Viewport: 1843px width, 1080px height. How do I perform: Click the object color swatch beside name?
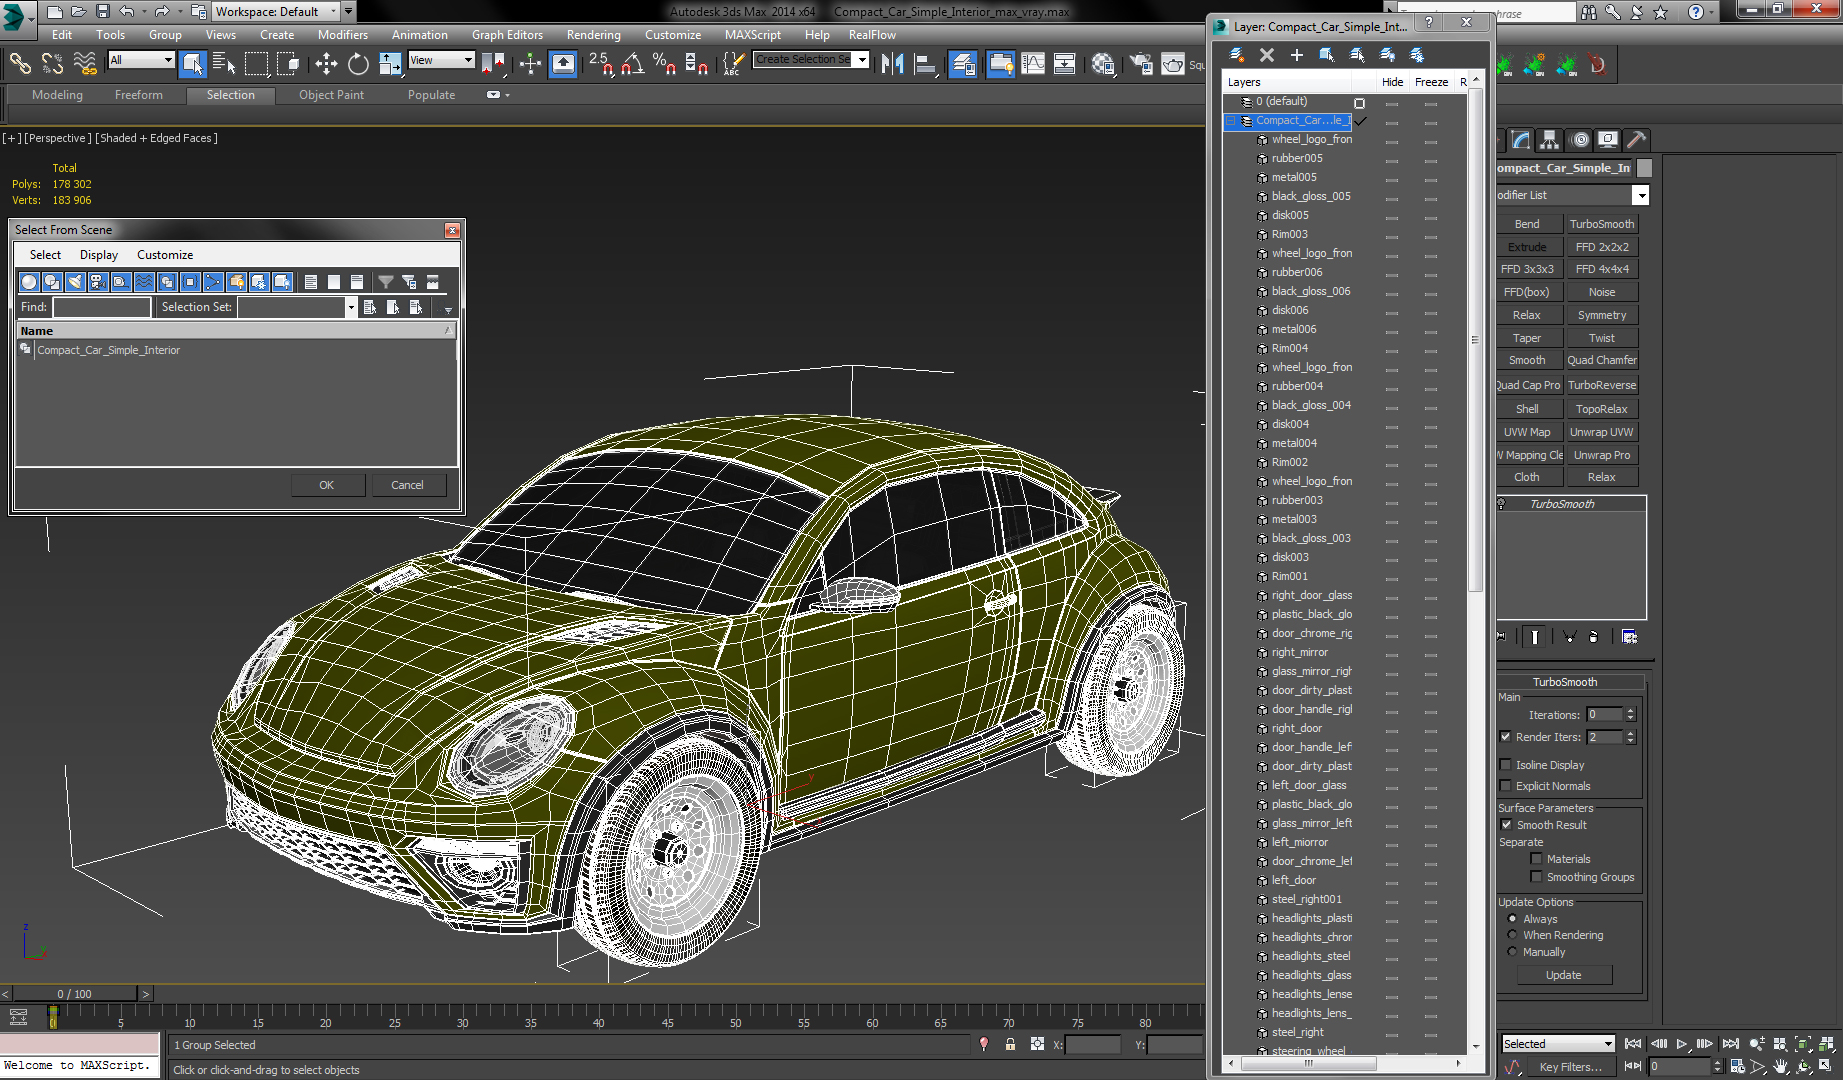coord(1644,168)
